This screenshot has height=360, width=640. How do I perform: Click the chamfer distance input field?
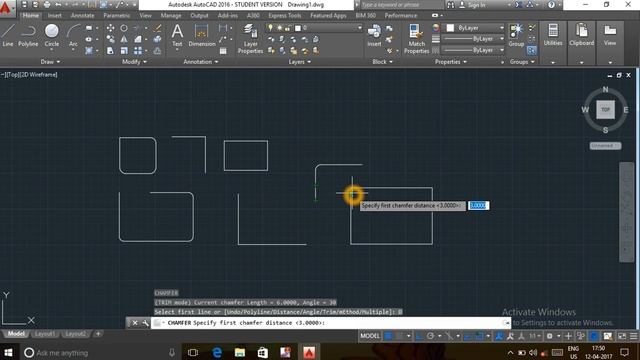click(478, 205)
